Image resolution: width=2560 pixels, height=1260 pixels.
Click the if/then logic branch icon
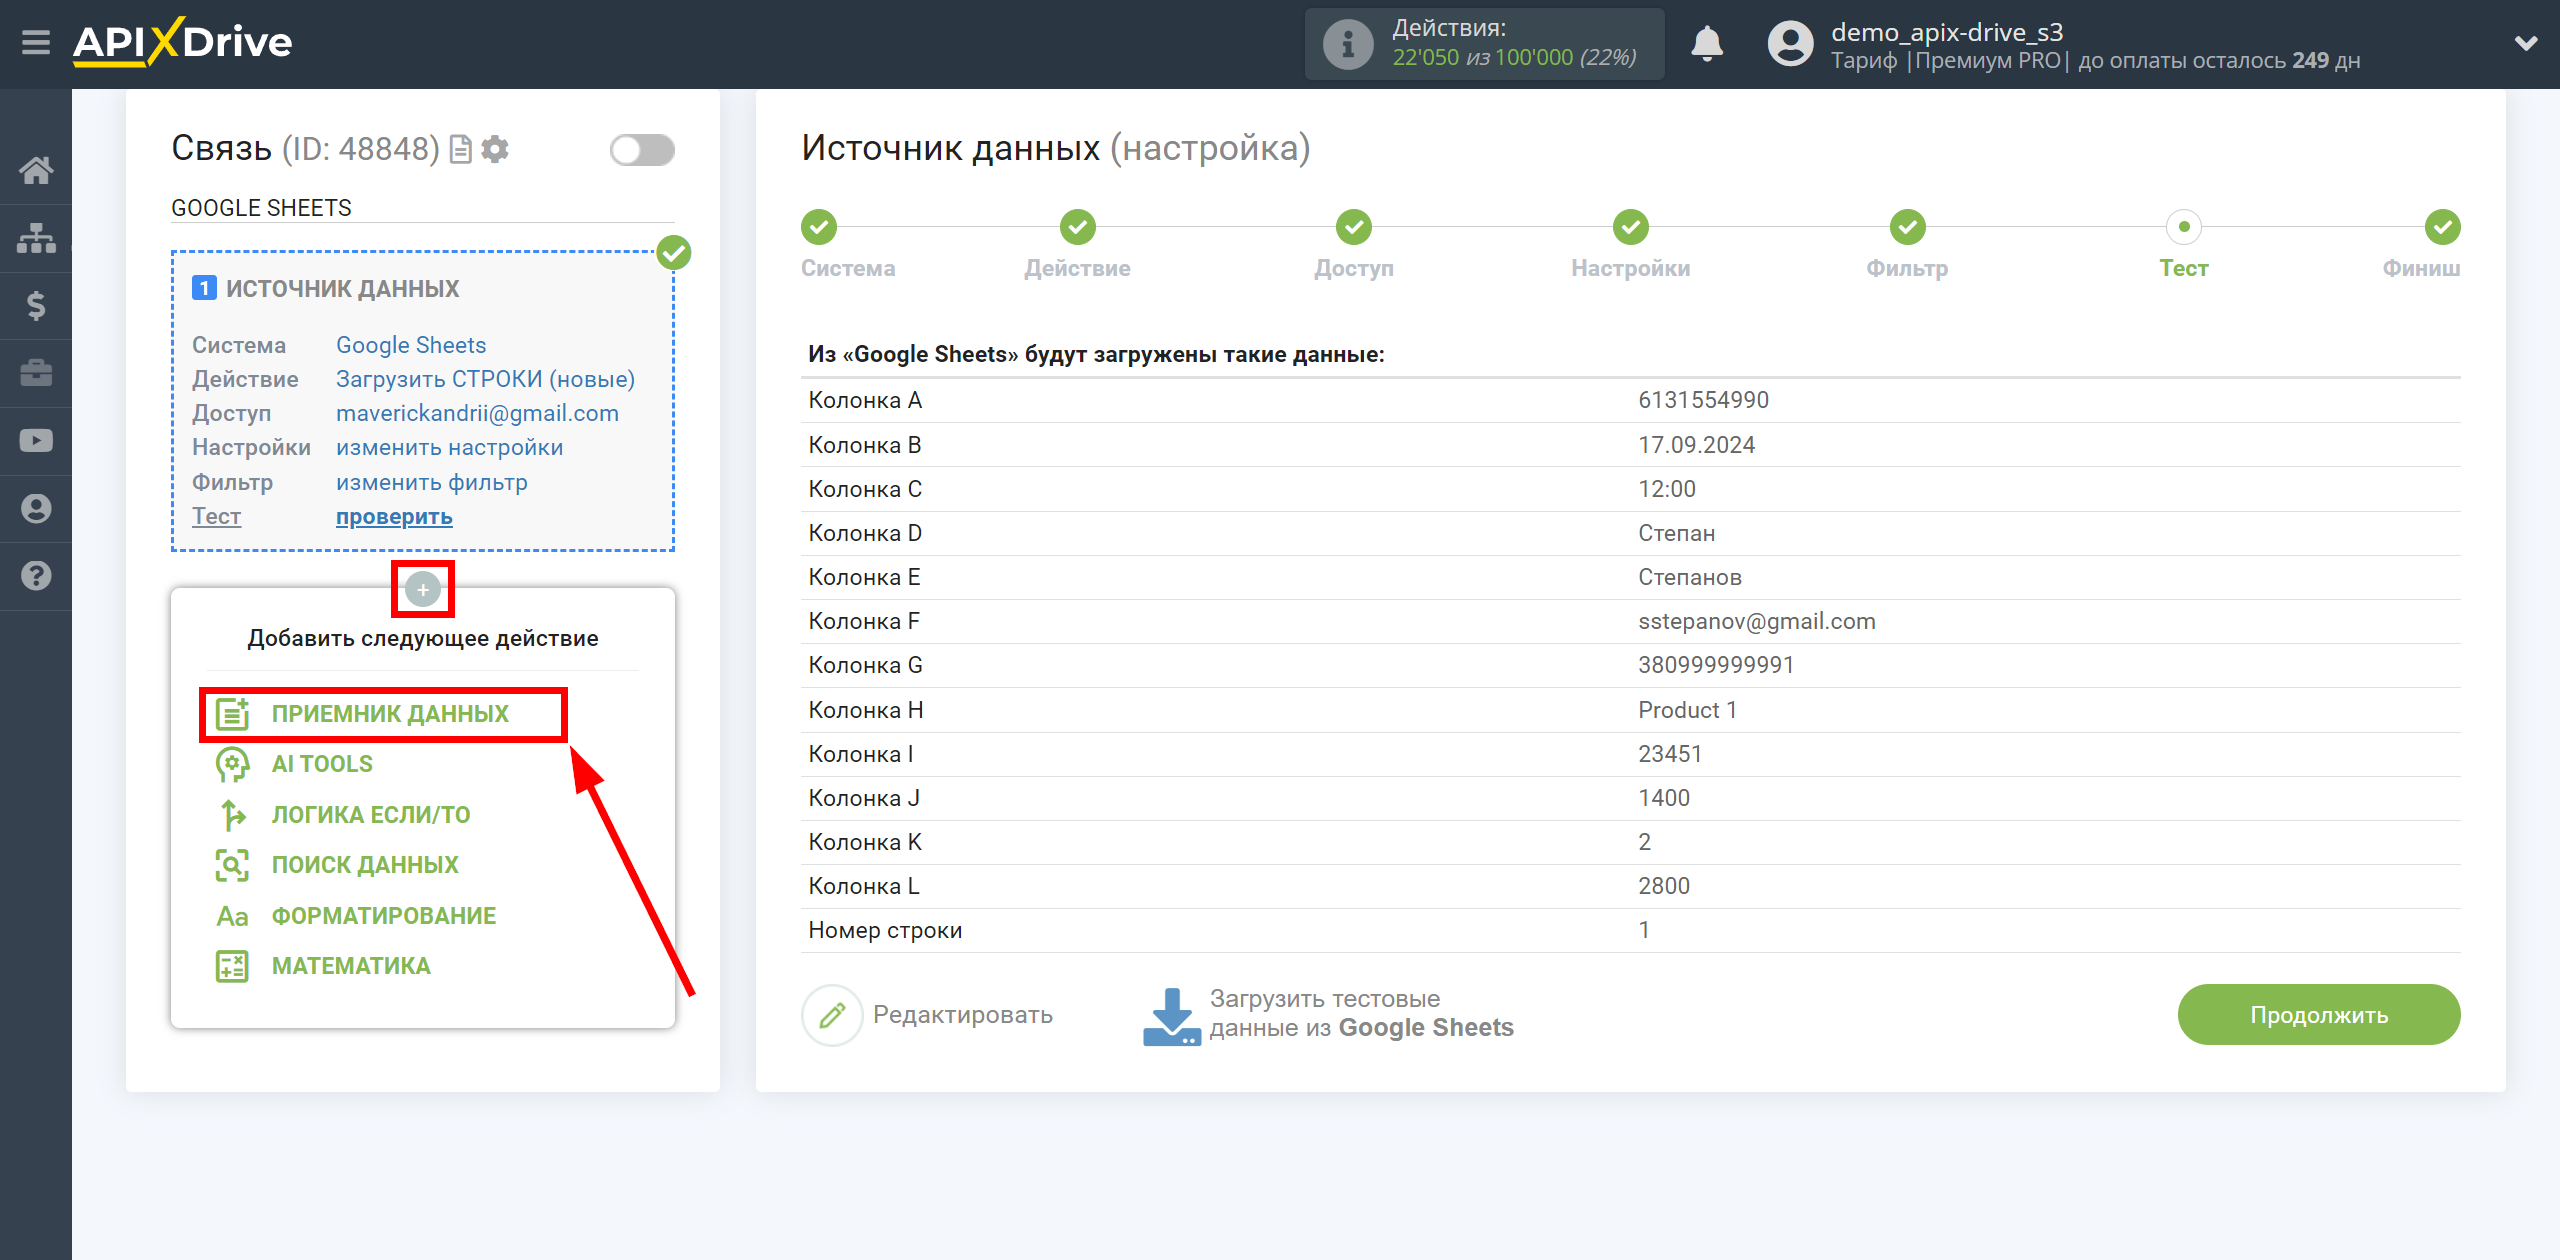(232, 815)
